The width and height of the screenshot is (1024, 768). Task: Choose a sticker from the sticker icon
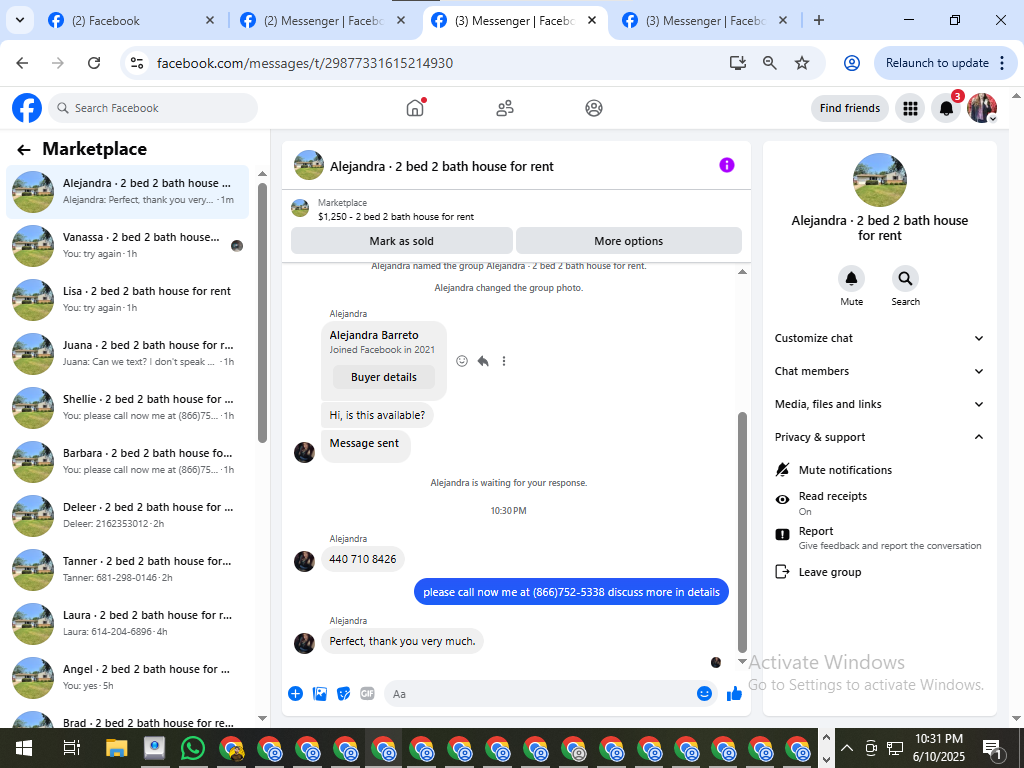tap(344, 694)
